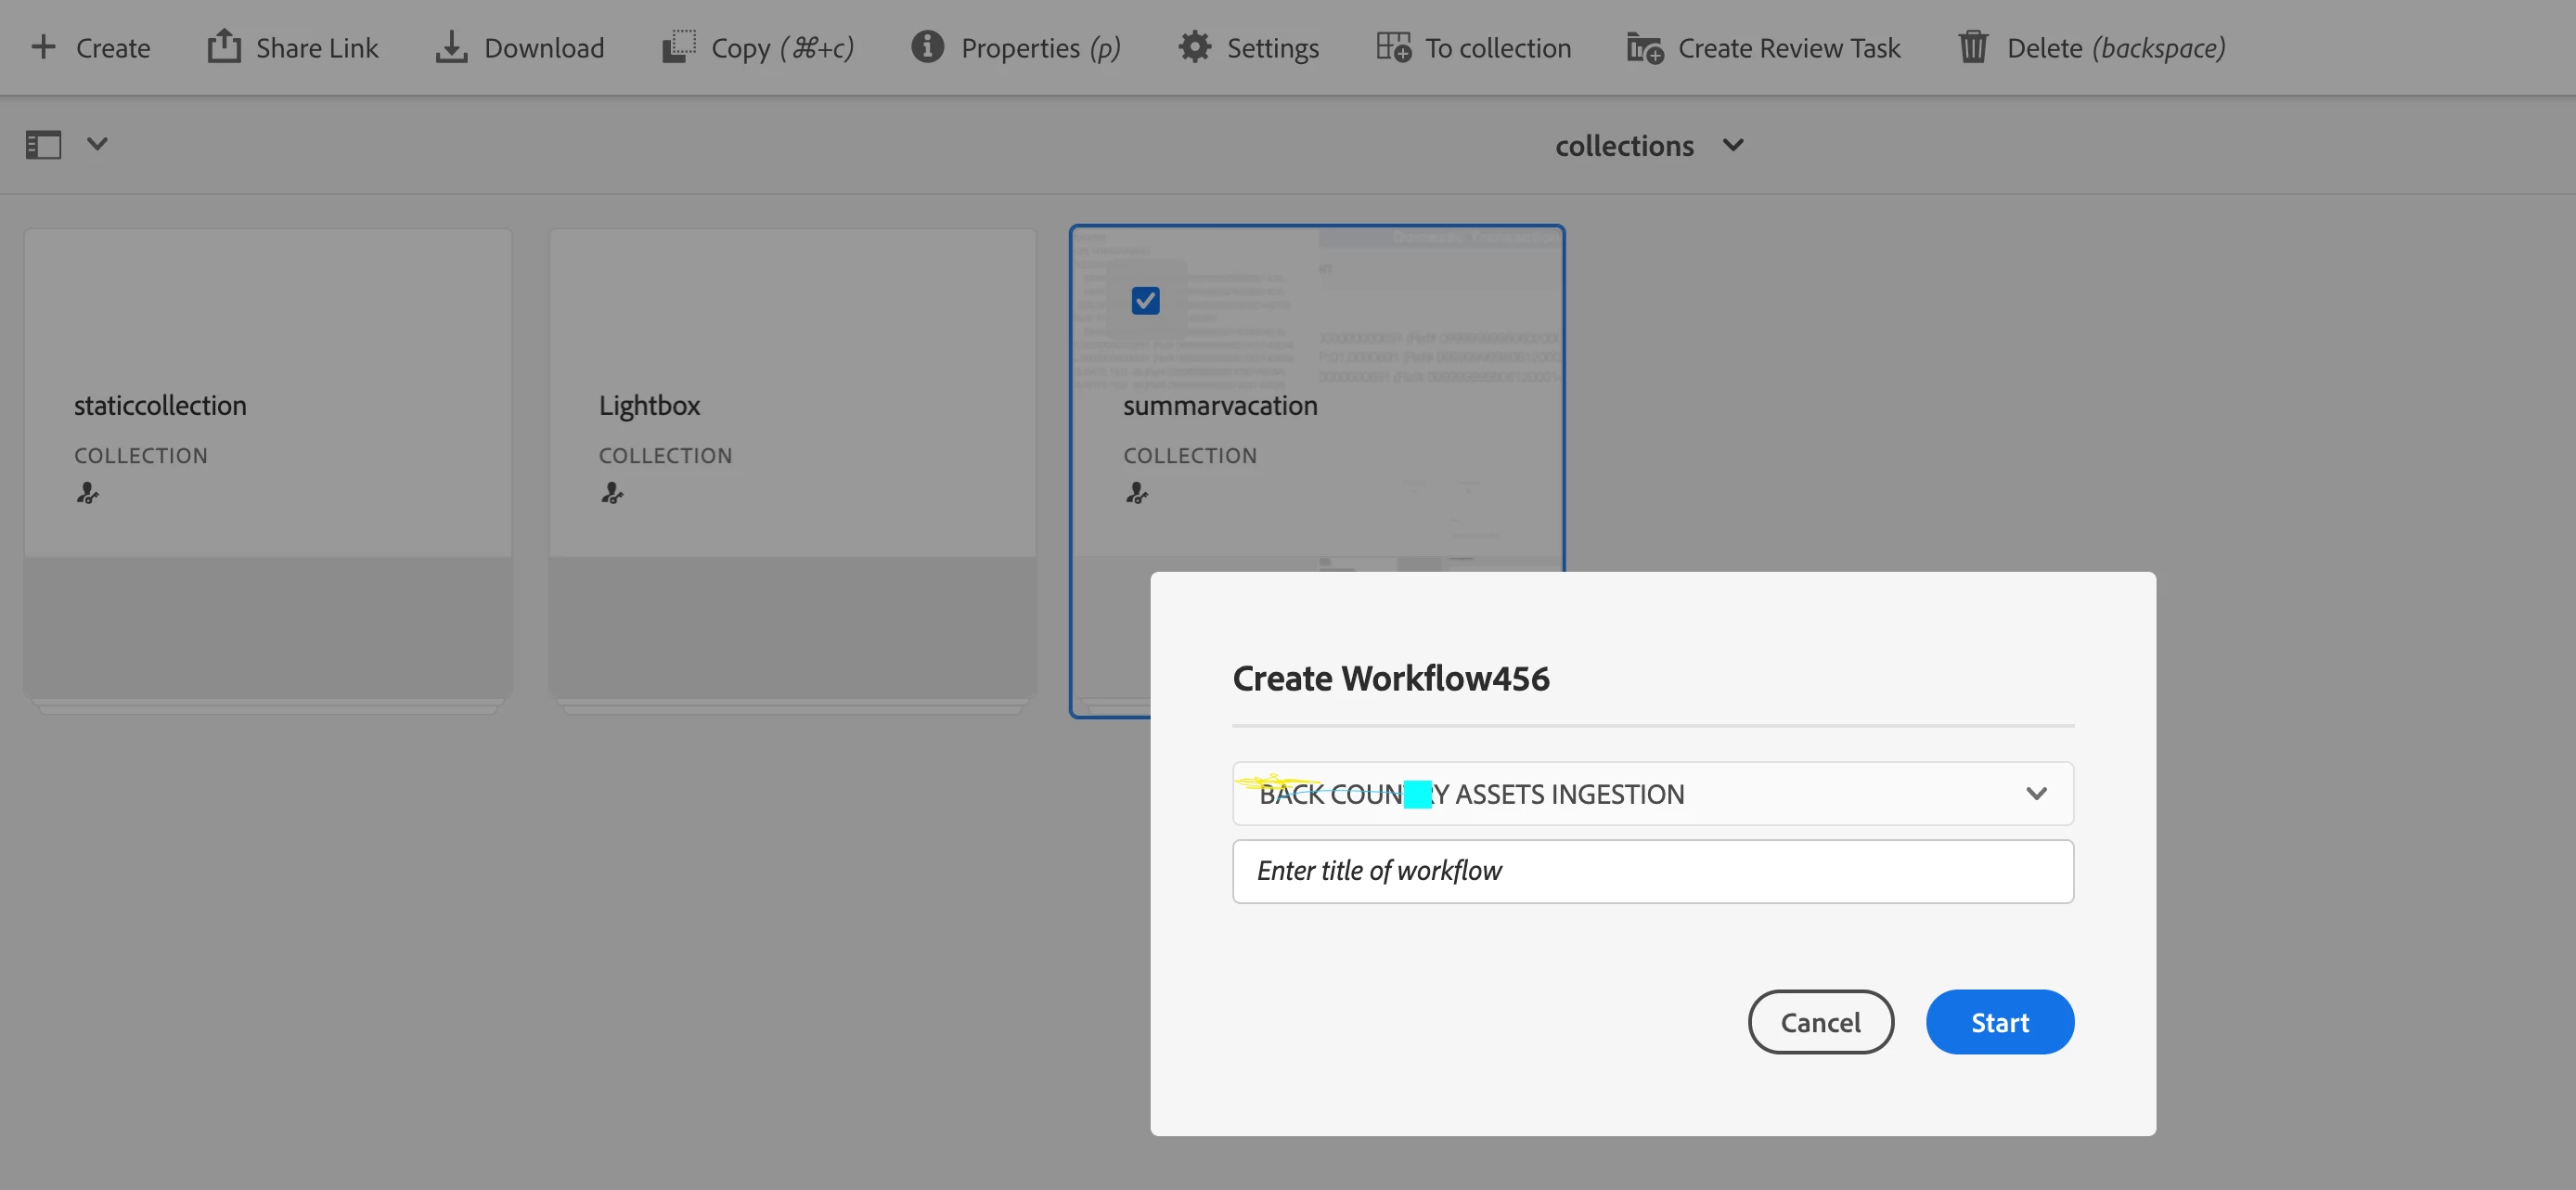Click the Lightbox shared user icon

612,493
